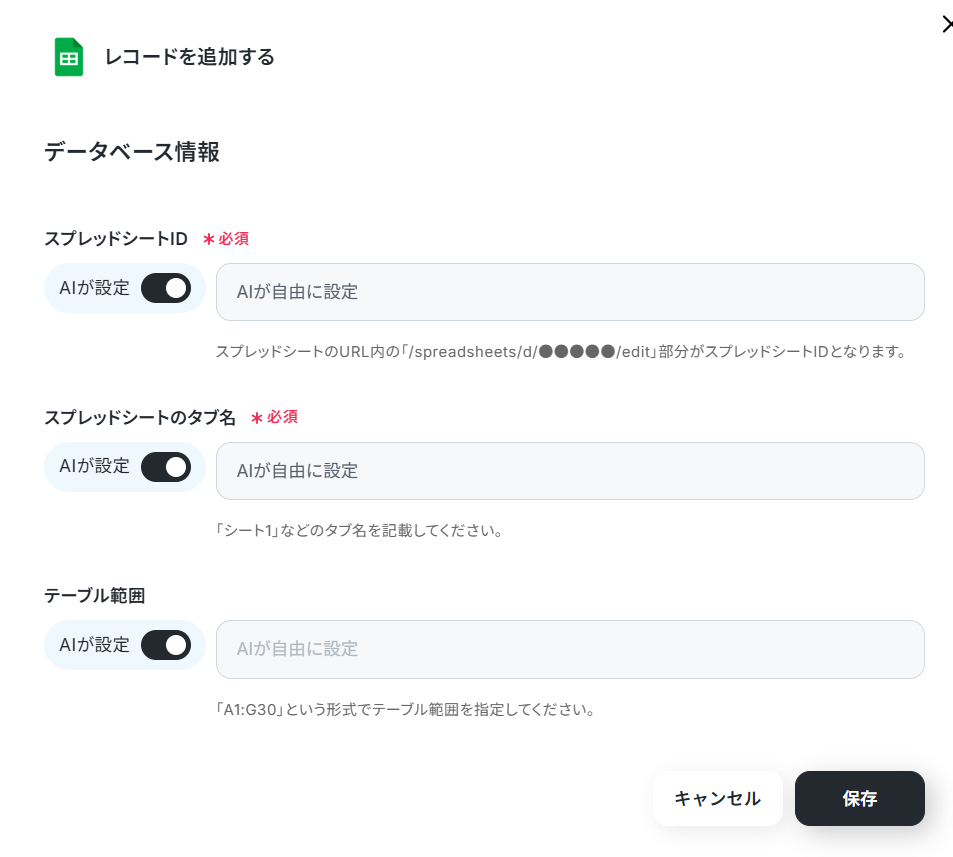Click the 必須 mark beside スプレッドシートのタブ名
This screenshot has height=857, width=953.
point(274,417)
